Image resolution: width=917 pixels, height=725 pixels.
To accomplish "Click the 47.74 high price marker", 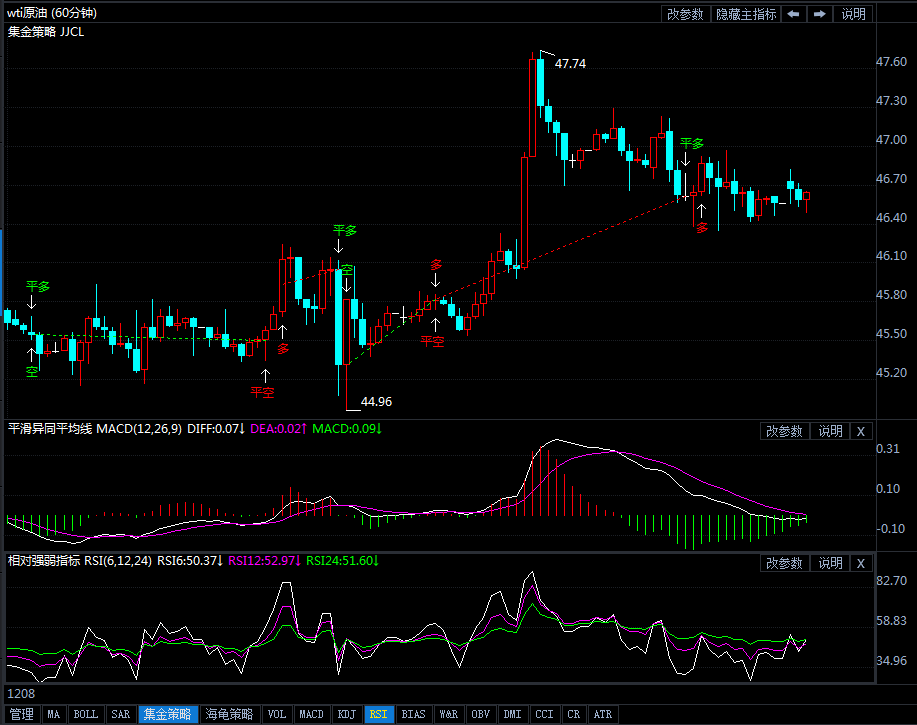I will tap(570, 63).
